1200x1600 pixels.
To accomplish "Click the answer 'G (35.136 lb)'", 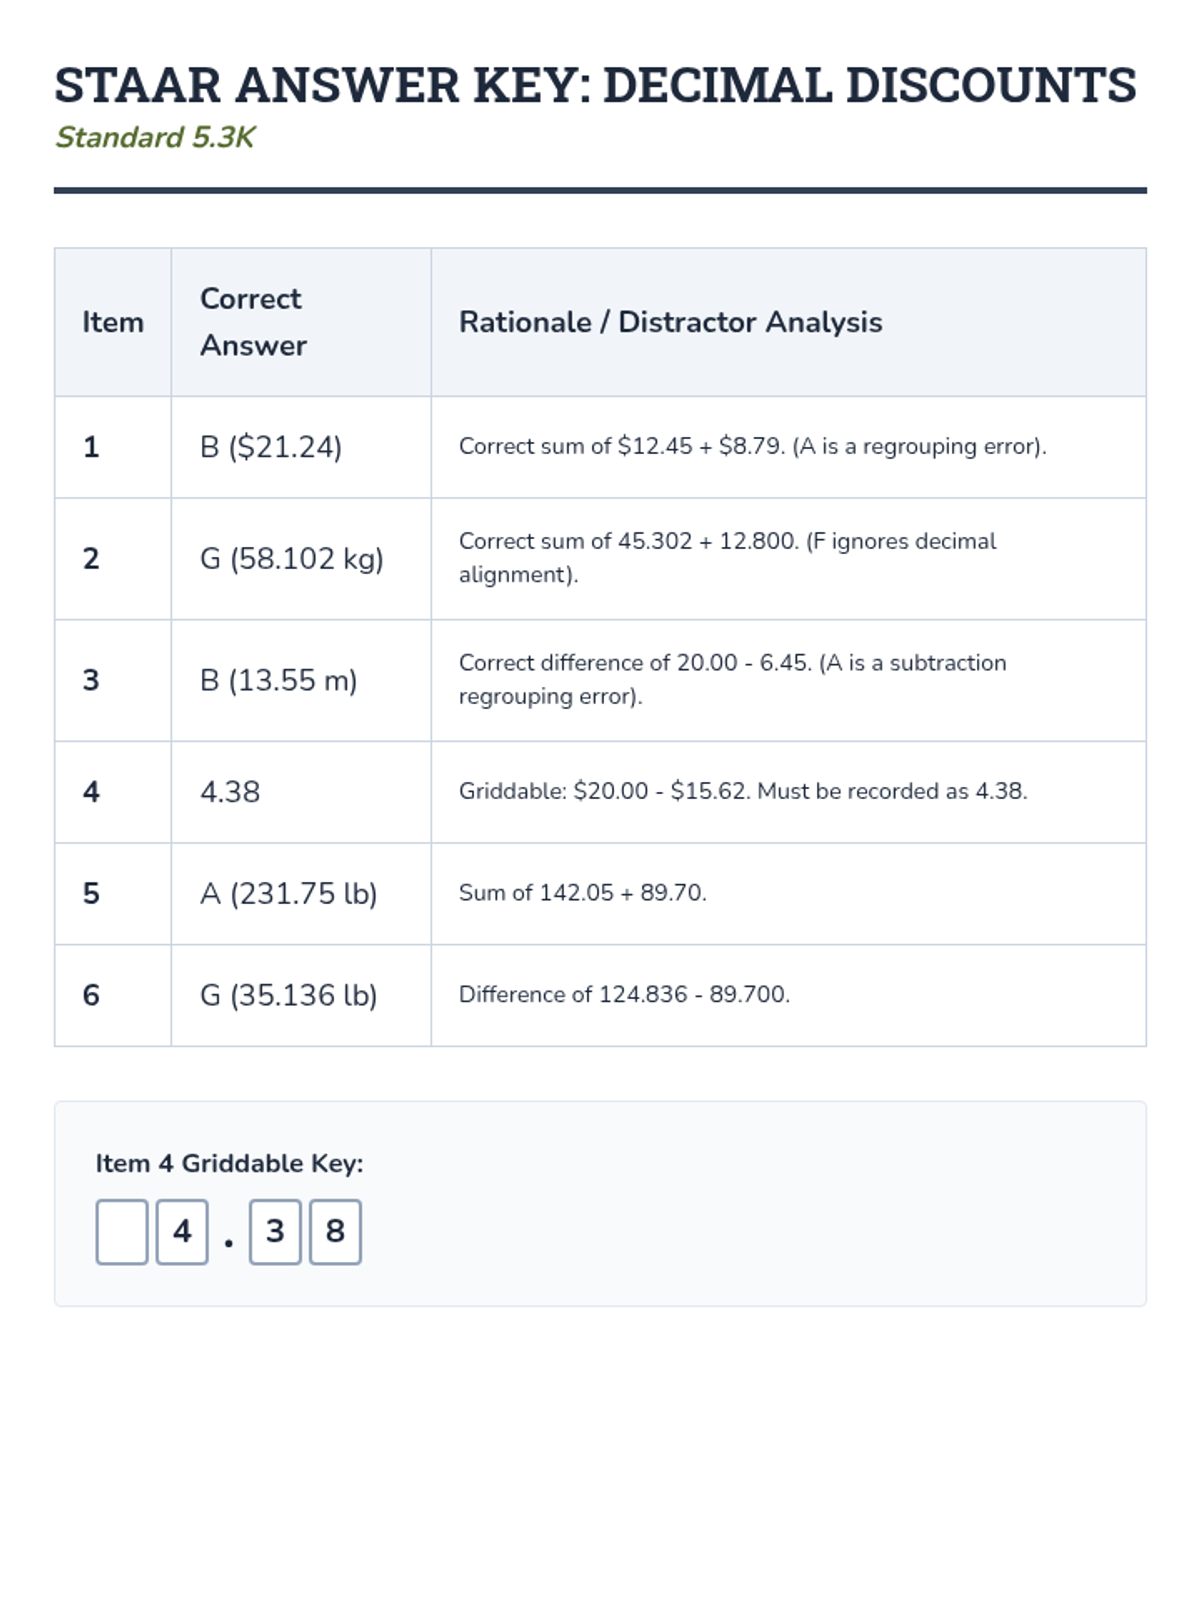I will click(289, 995).
